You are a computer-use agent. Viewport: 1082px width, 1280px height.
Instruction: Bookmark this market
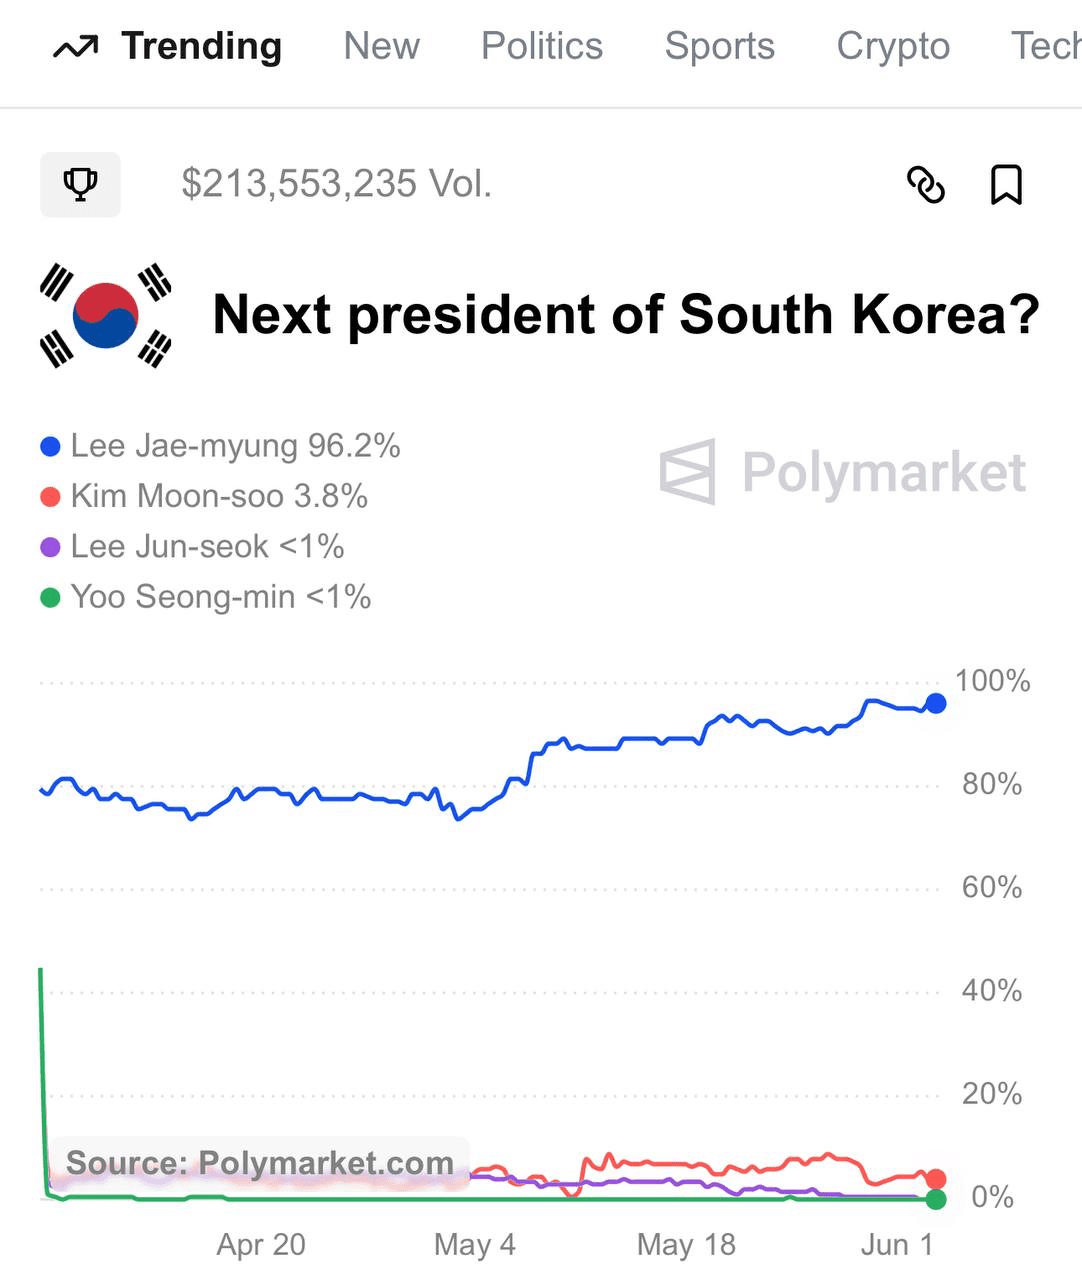1006,185
